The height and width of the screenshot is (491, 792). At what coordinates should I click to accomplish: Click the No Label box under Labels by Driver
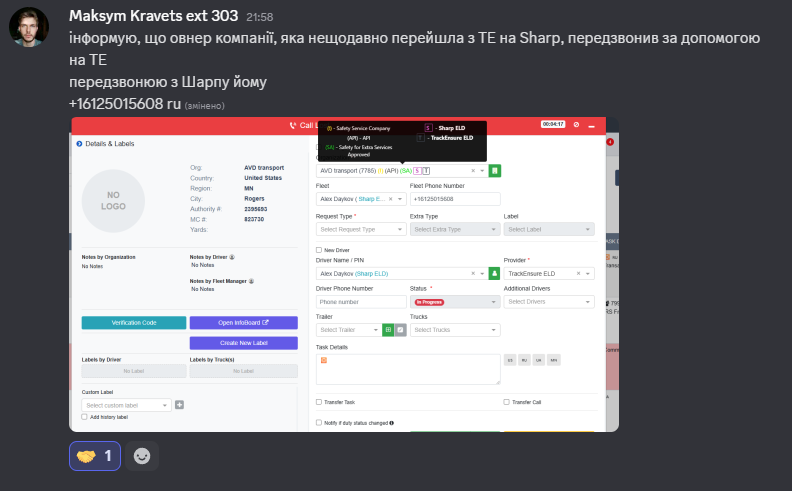pyautogui.click(x=134, y=371)
